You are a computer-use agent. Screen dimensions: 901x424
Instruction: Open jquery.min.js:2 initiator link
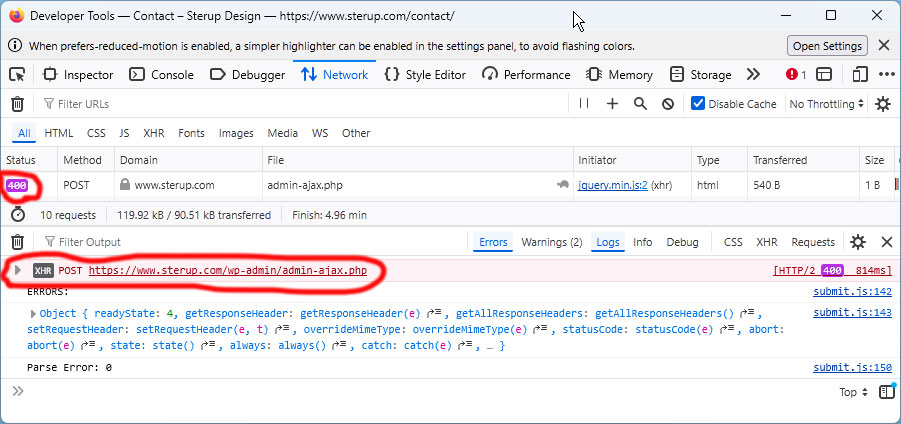613,186
